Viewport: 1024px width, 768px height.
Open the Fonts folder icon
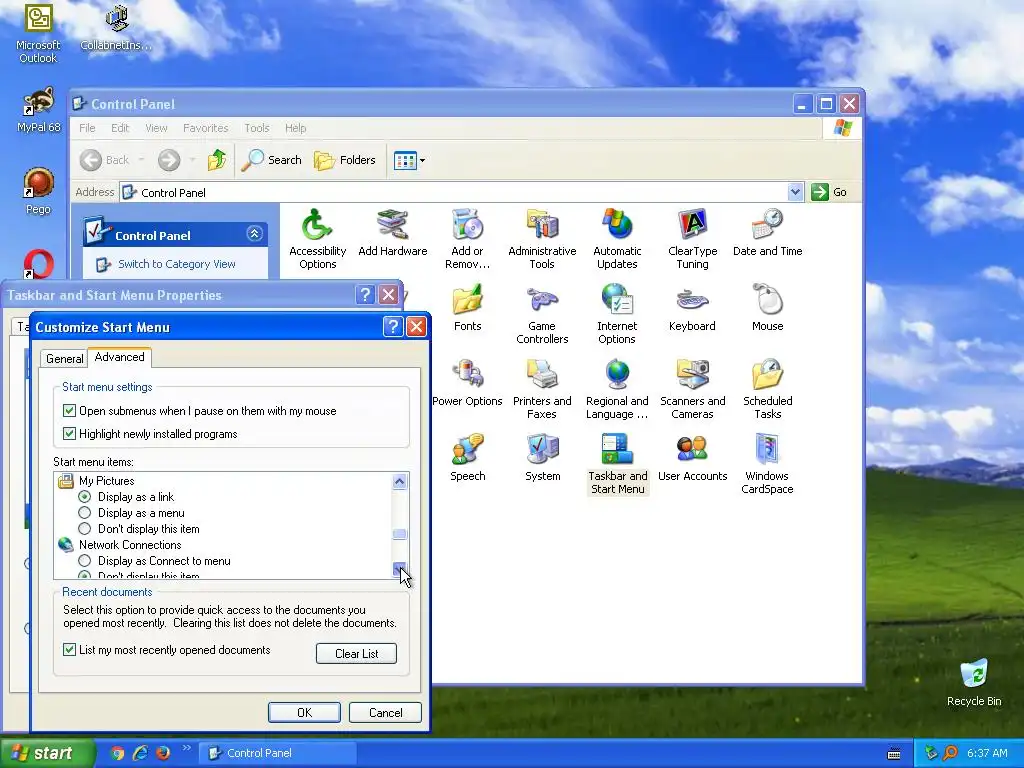click(x=468, y=308)
